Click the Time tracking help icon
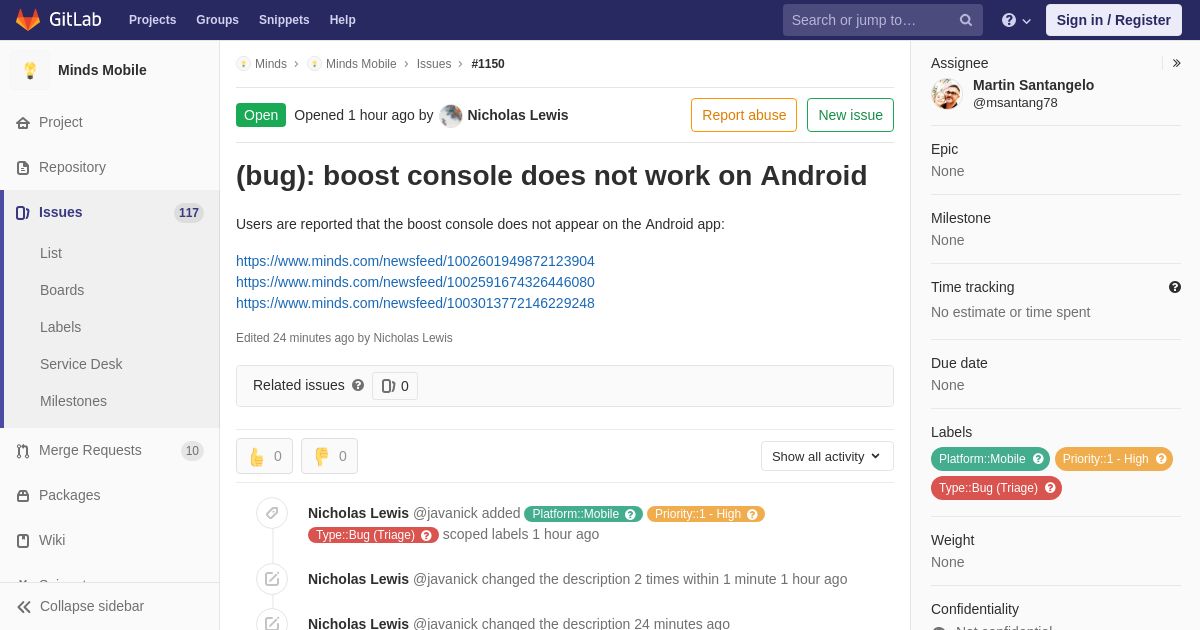This screenshot has height=630, width=1200. (x=1175, y=287)
